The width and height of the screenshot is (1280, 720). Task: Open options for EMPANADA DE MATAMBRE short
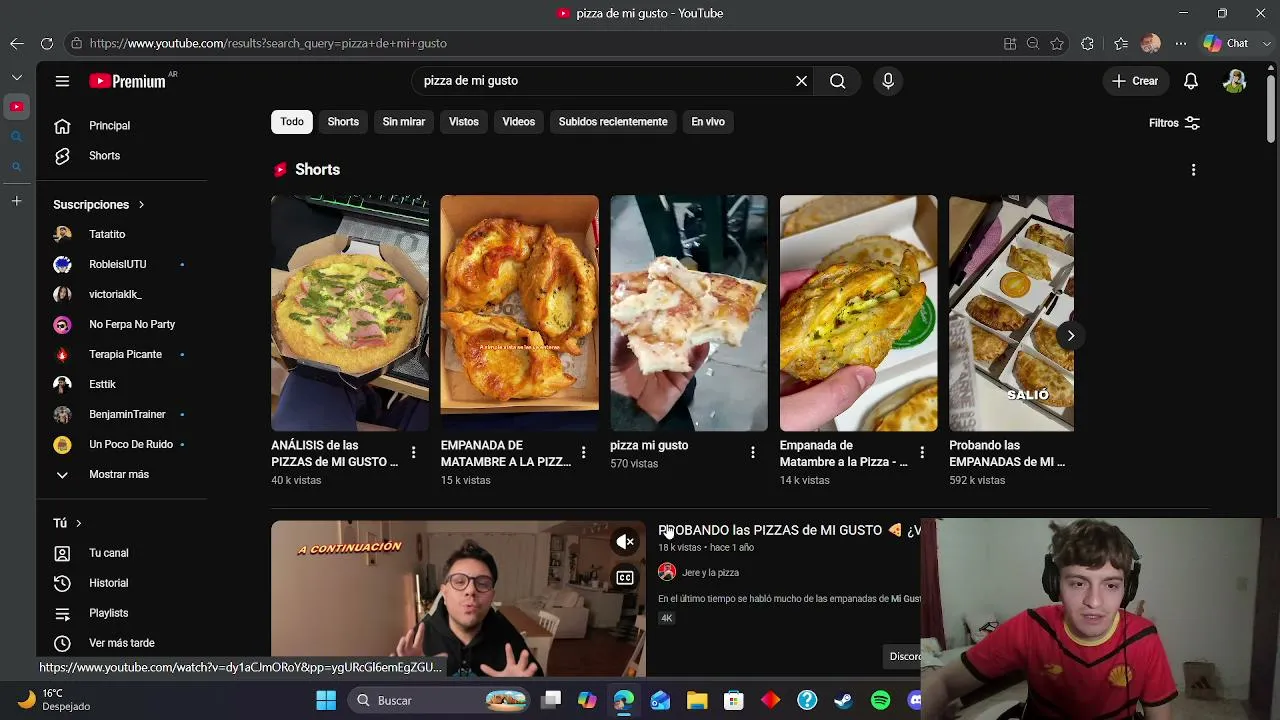[583, 453]
